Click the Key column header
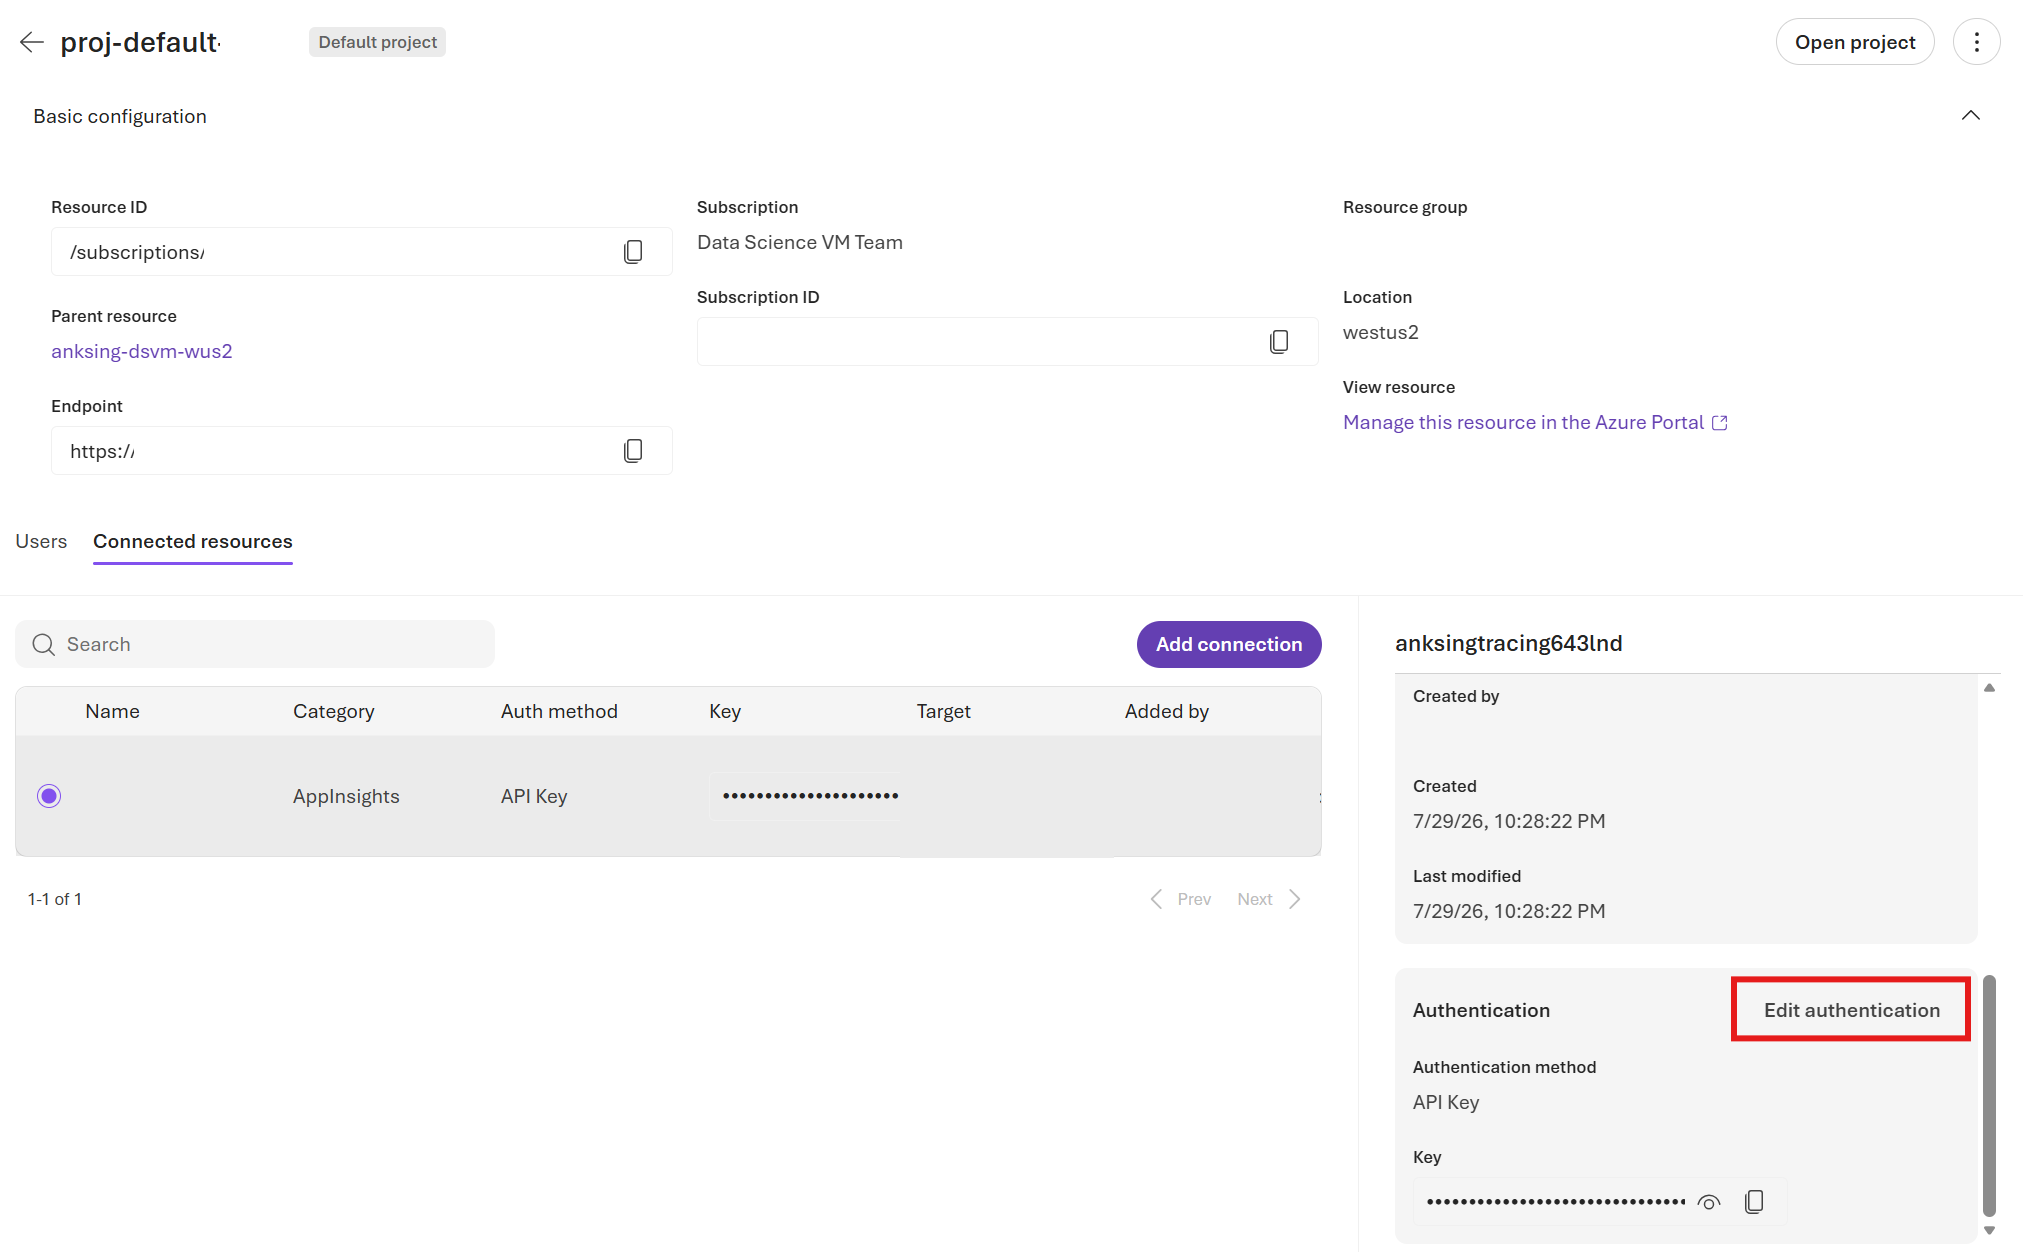The width and height of the screenshot is (2023, 1252). tap(725, 711)
